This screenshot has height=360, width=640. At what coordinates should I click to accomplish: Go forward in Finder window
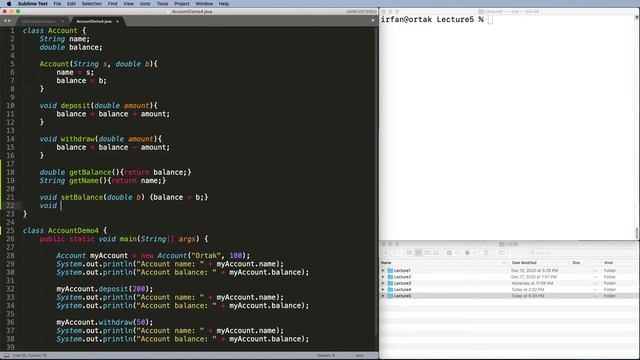coord(395,253)
